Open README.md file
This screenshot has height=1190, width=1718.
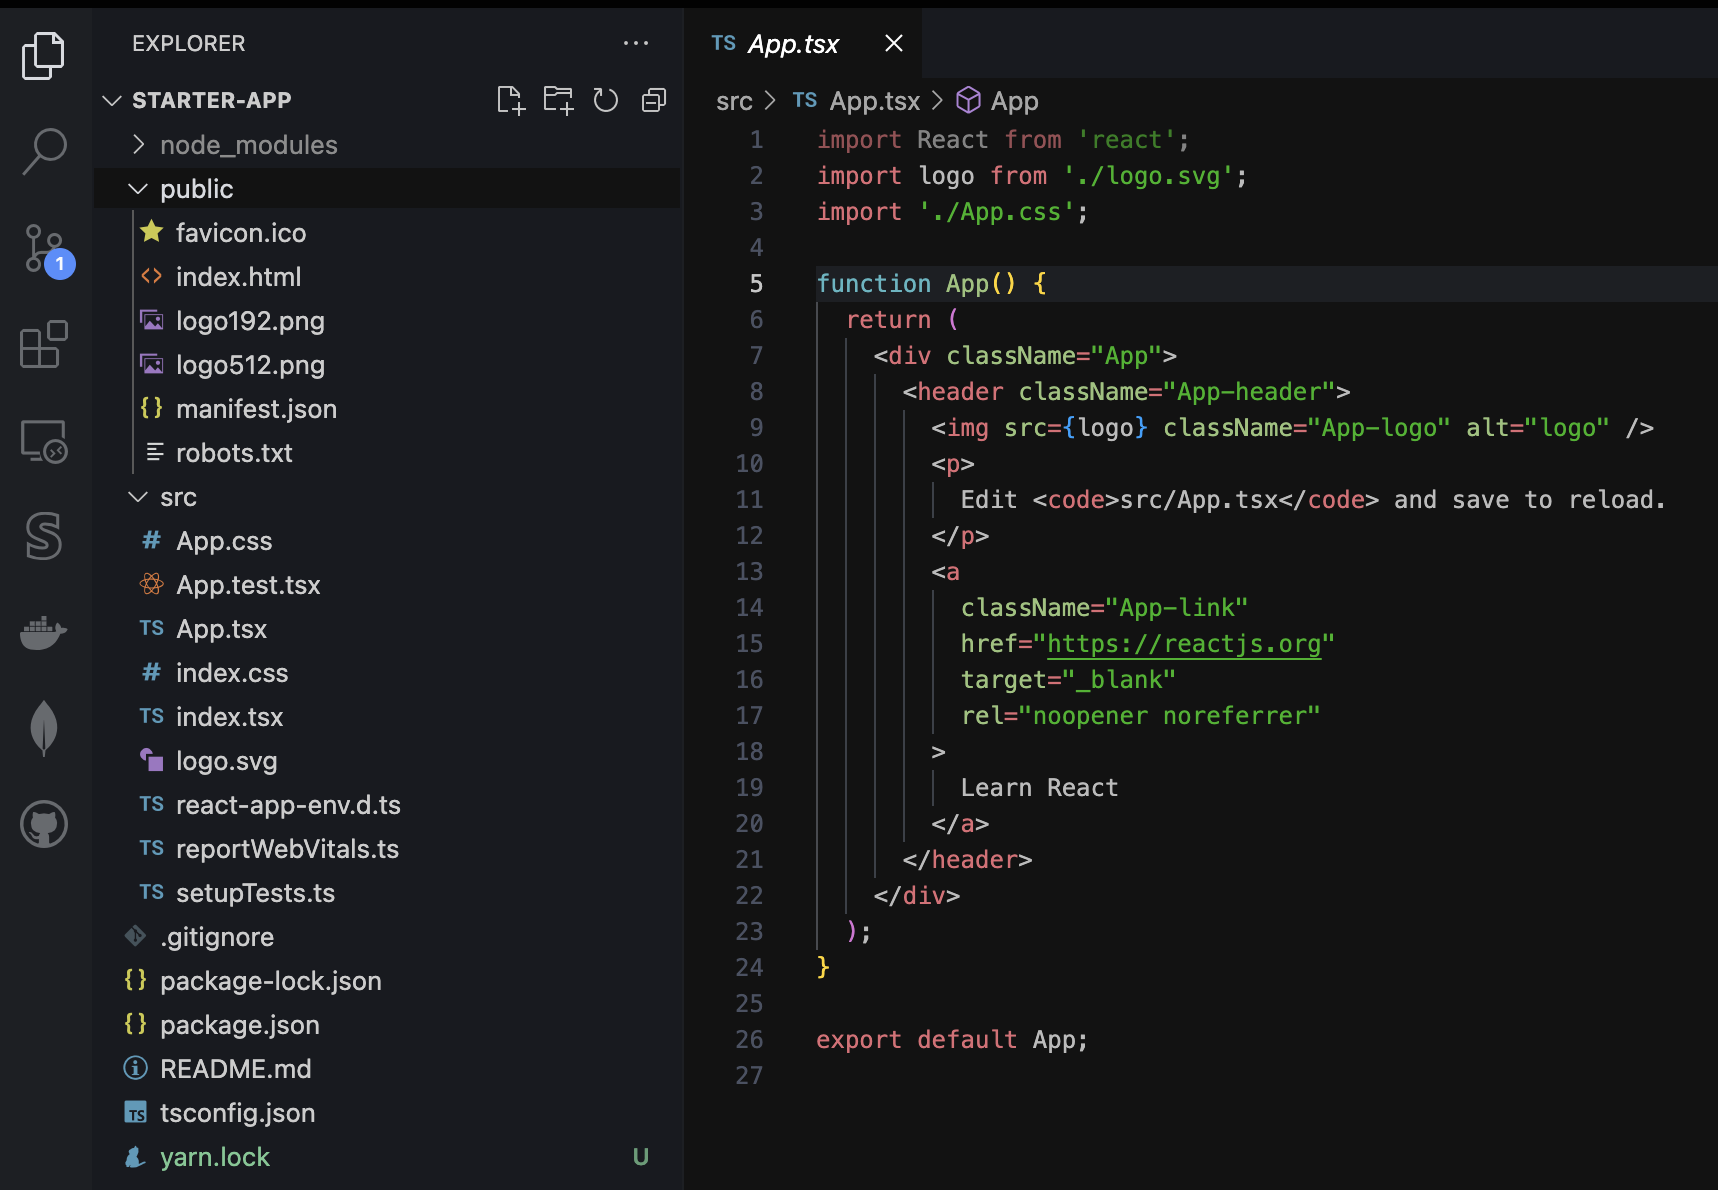click(x=388, y=1069)
